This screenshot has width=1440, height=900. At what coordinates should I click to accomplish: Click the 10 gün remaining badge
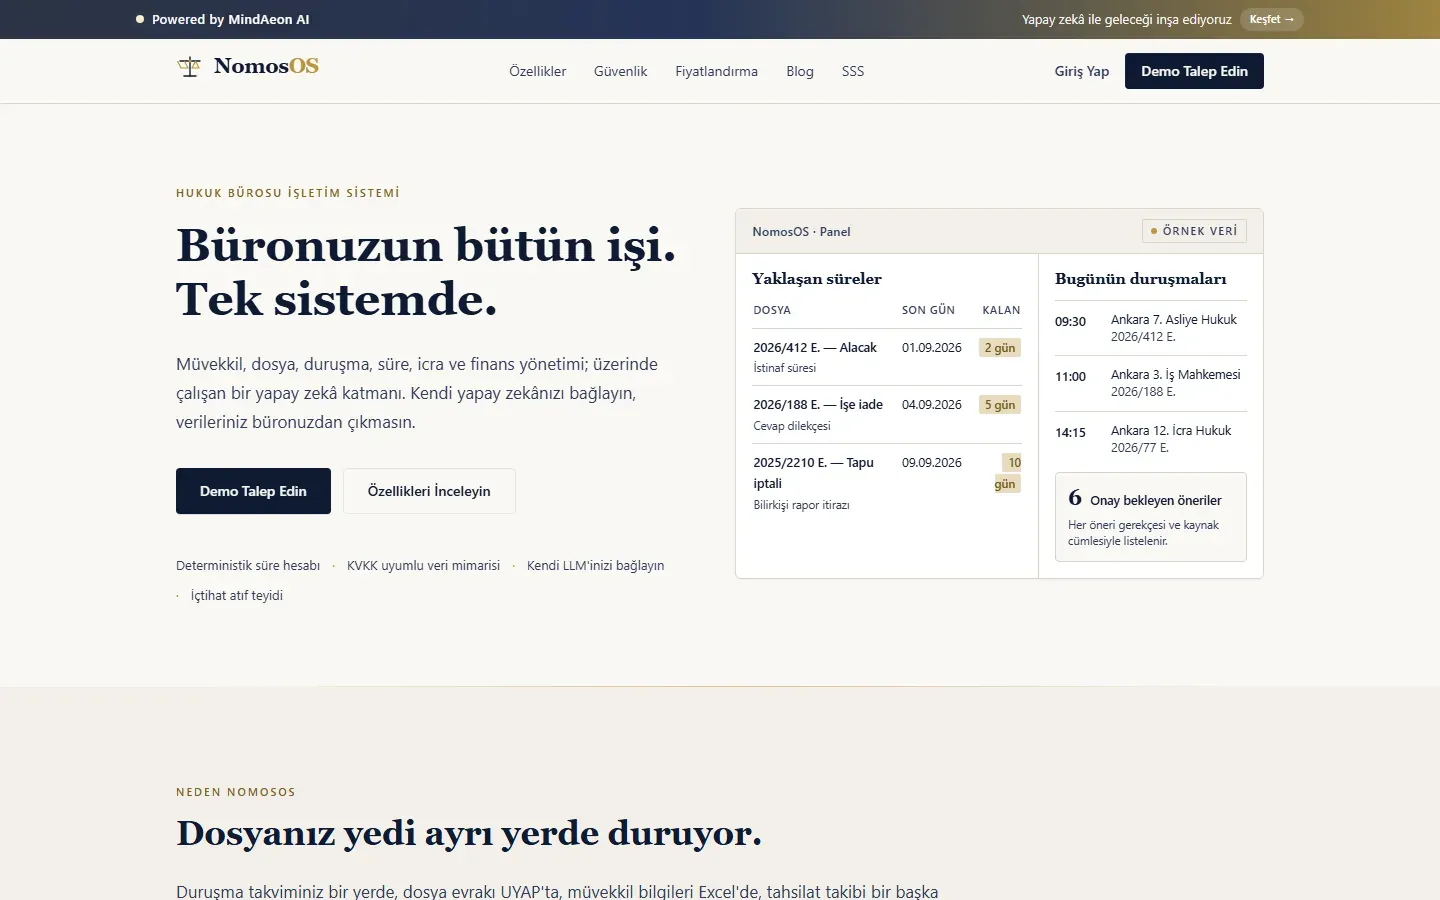click(1008, 473)
